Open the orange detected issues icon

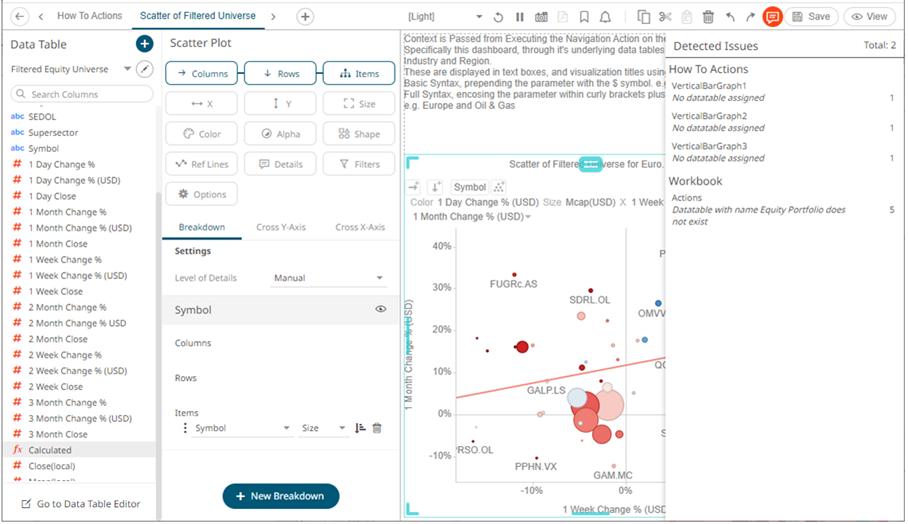pos(771,17)
